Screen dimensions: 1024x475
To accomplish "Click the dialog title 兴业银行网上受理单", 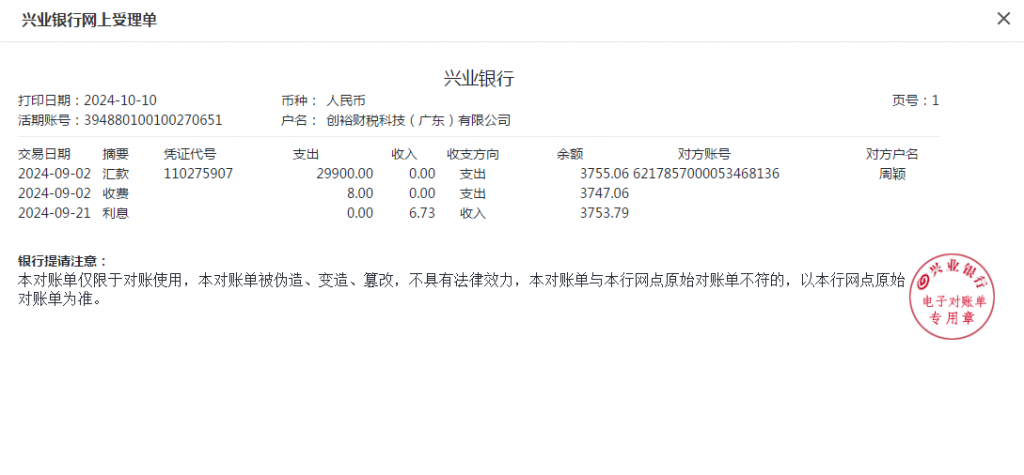I will [x=89, y=20].
